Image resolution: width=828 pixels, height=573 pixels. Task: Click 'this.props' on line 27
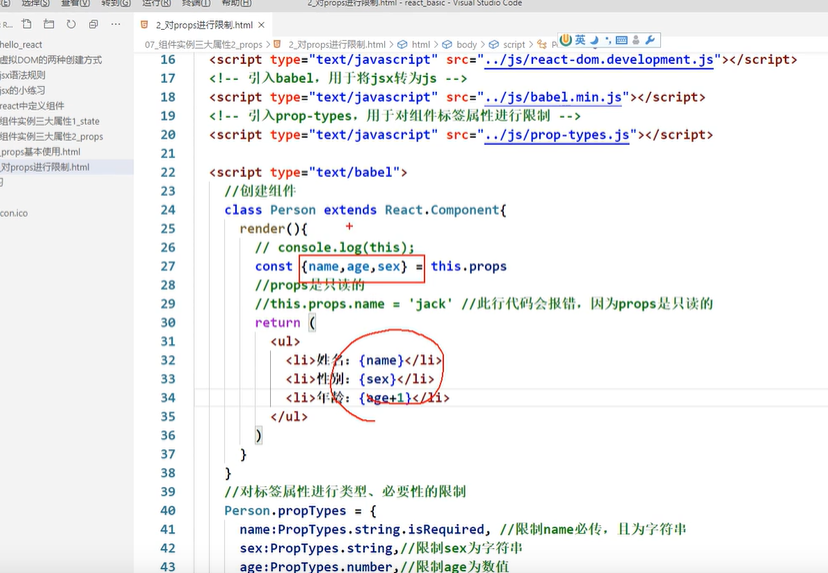[468, 266]
